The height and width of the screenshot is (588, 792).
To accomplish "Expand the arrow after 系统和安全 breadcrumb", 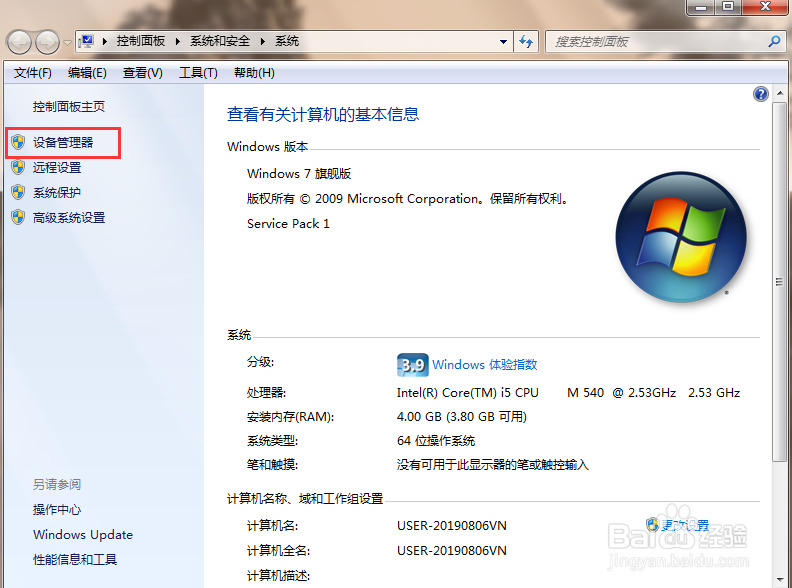I will tap(263, 41).
